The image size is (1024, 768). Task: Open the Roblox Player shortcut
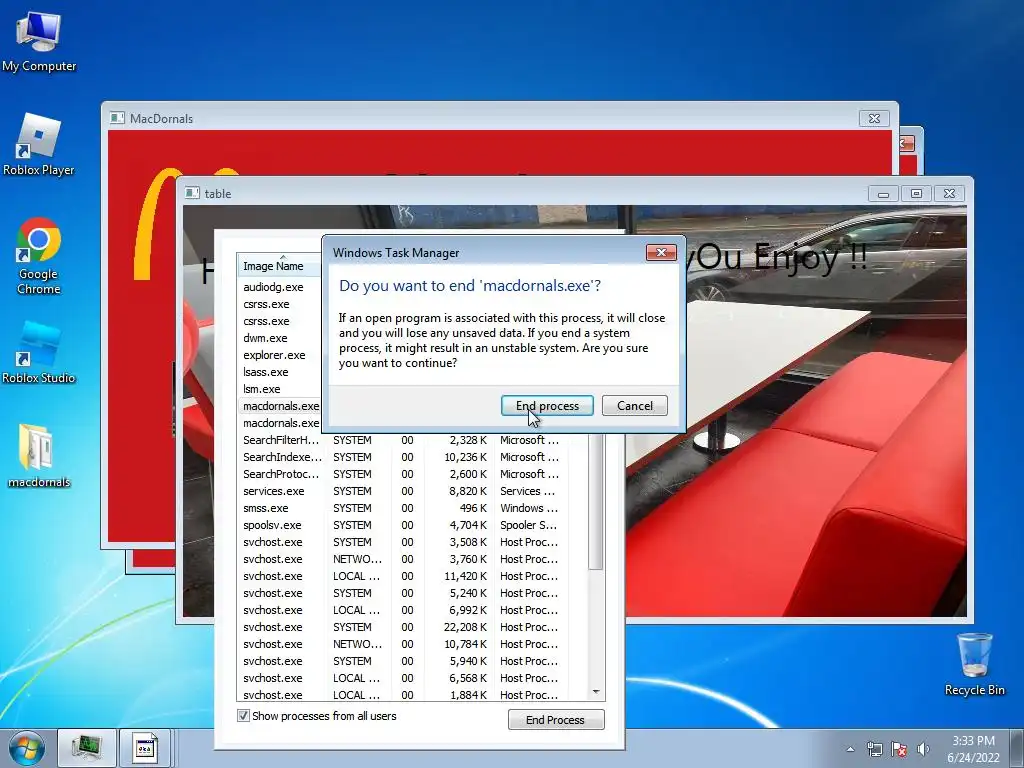tap(39, 144)
